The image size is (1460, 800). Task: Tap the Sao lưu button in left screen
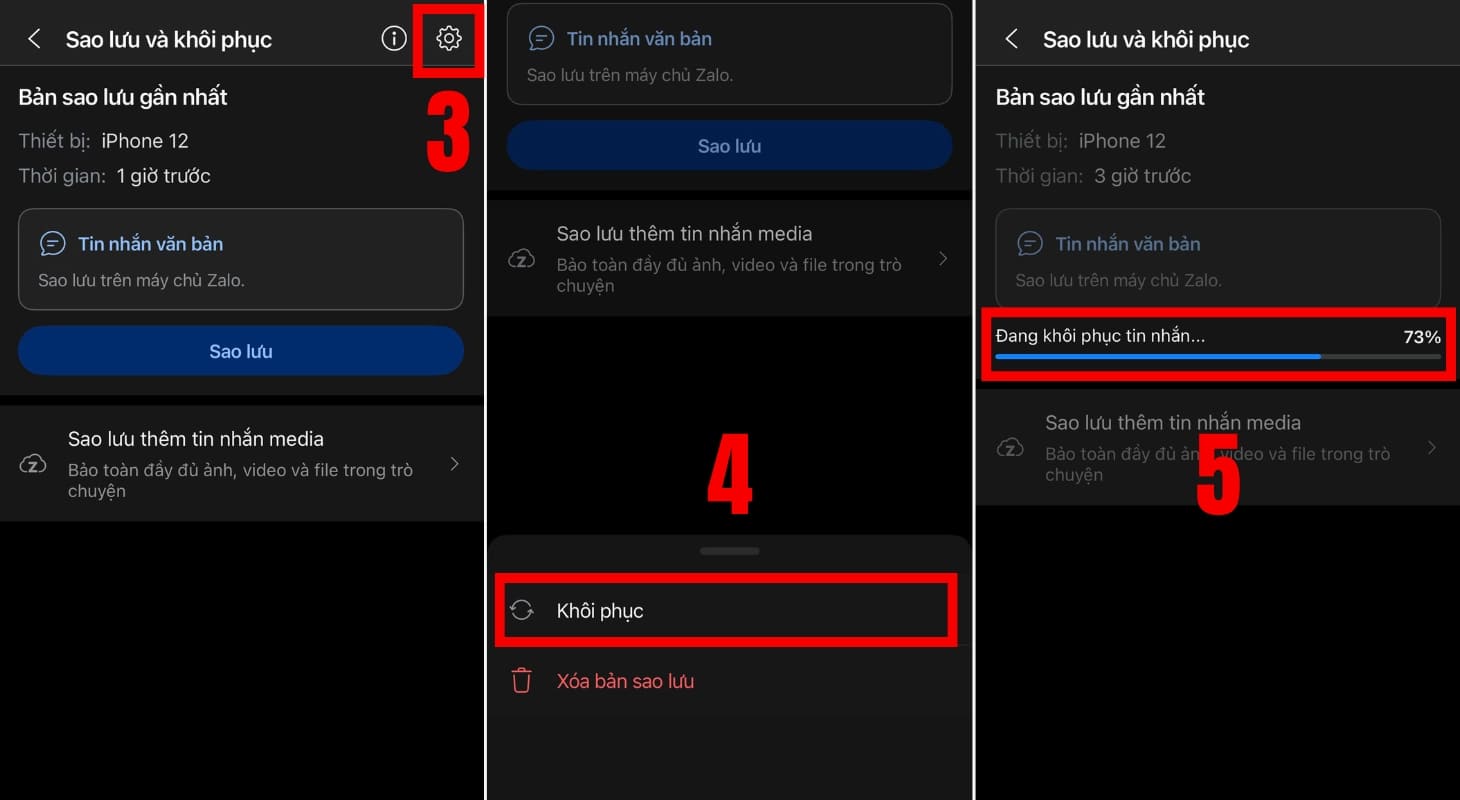coord(241,351)
